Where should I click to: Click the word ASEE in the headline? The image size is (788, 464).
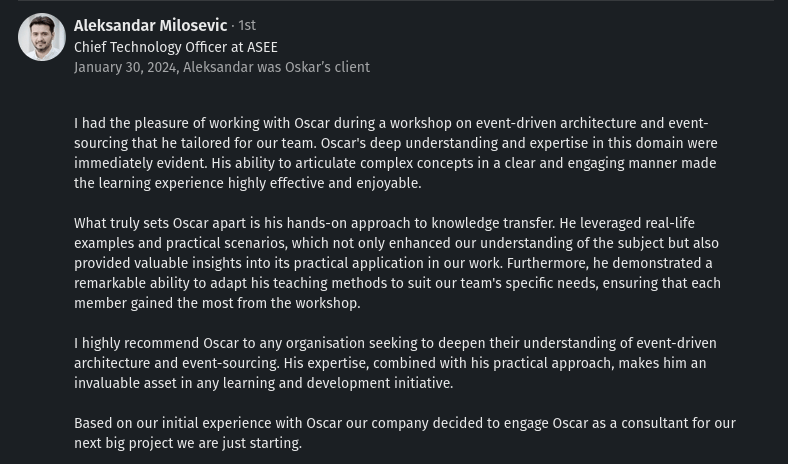262,47
